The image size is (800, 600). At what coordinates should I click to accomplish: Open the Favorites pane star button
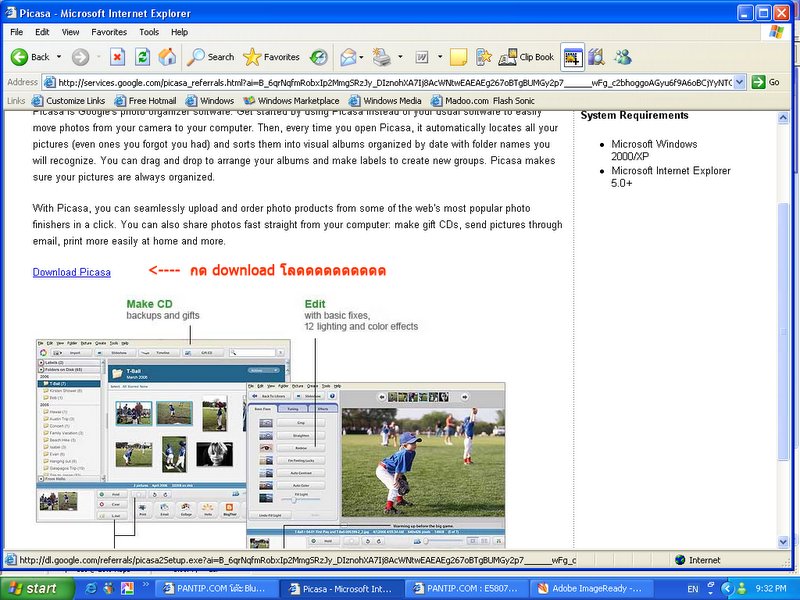click(271, 57)
